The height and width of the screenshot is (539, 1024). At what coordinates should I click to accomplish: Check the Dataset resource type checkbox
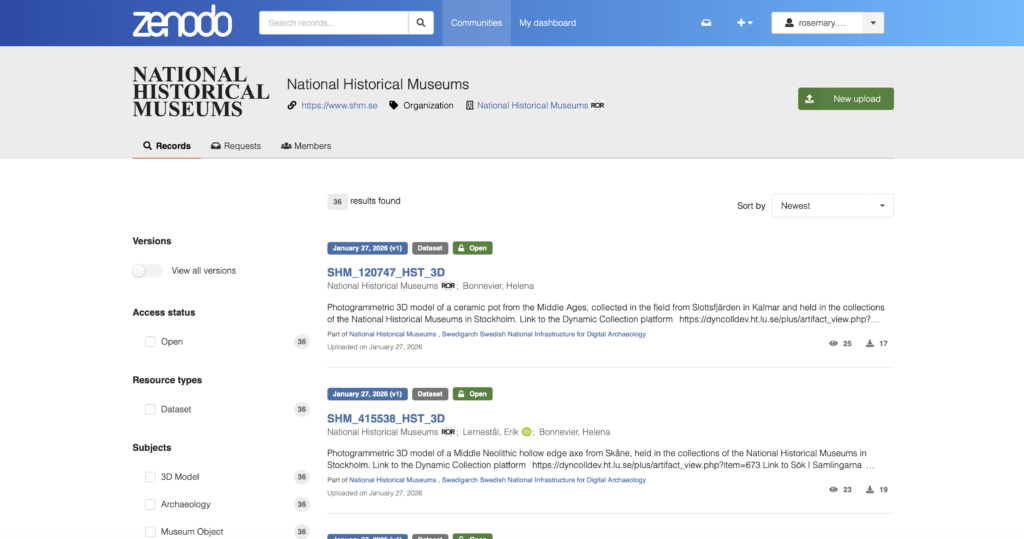coord(150,410)
